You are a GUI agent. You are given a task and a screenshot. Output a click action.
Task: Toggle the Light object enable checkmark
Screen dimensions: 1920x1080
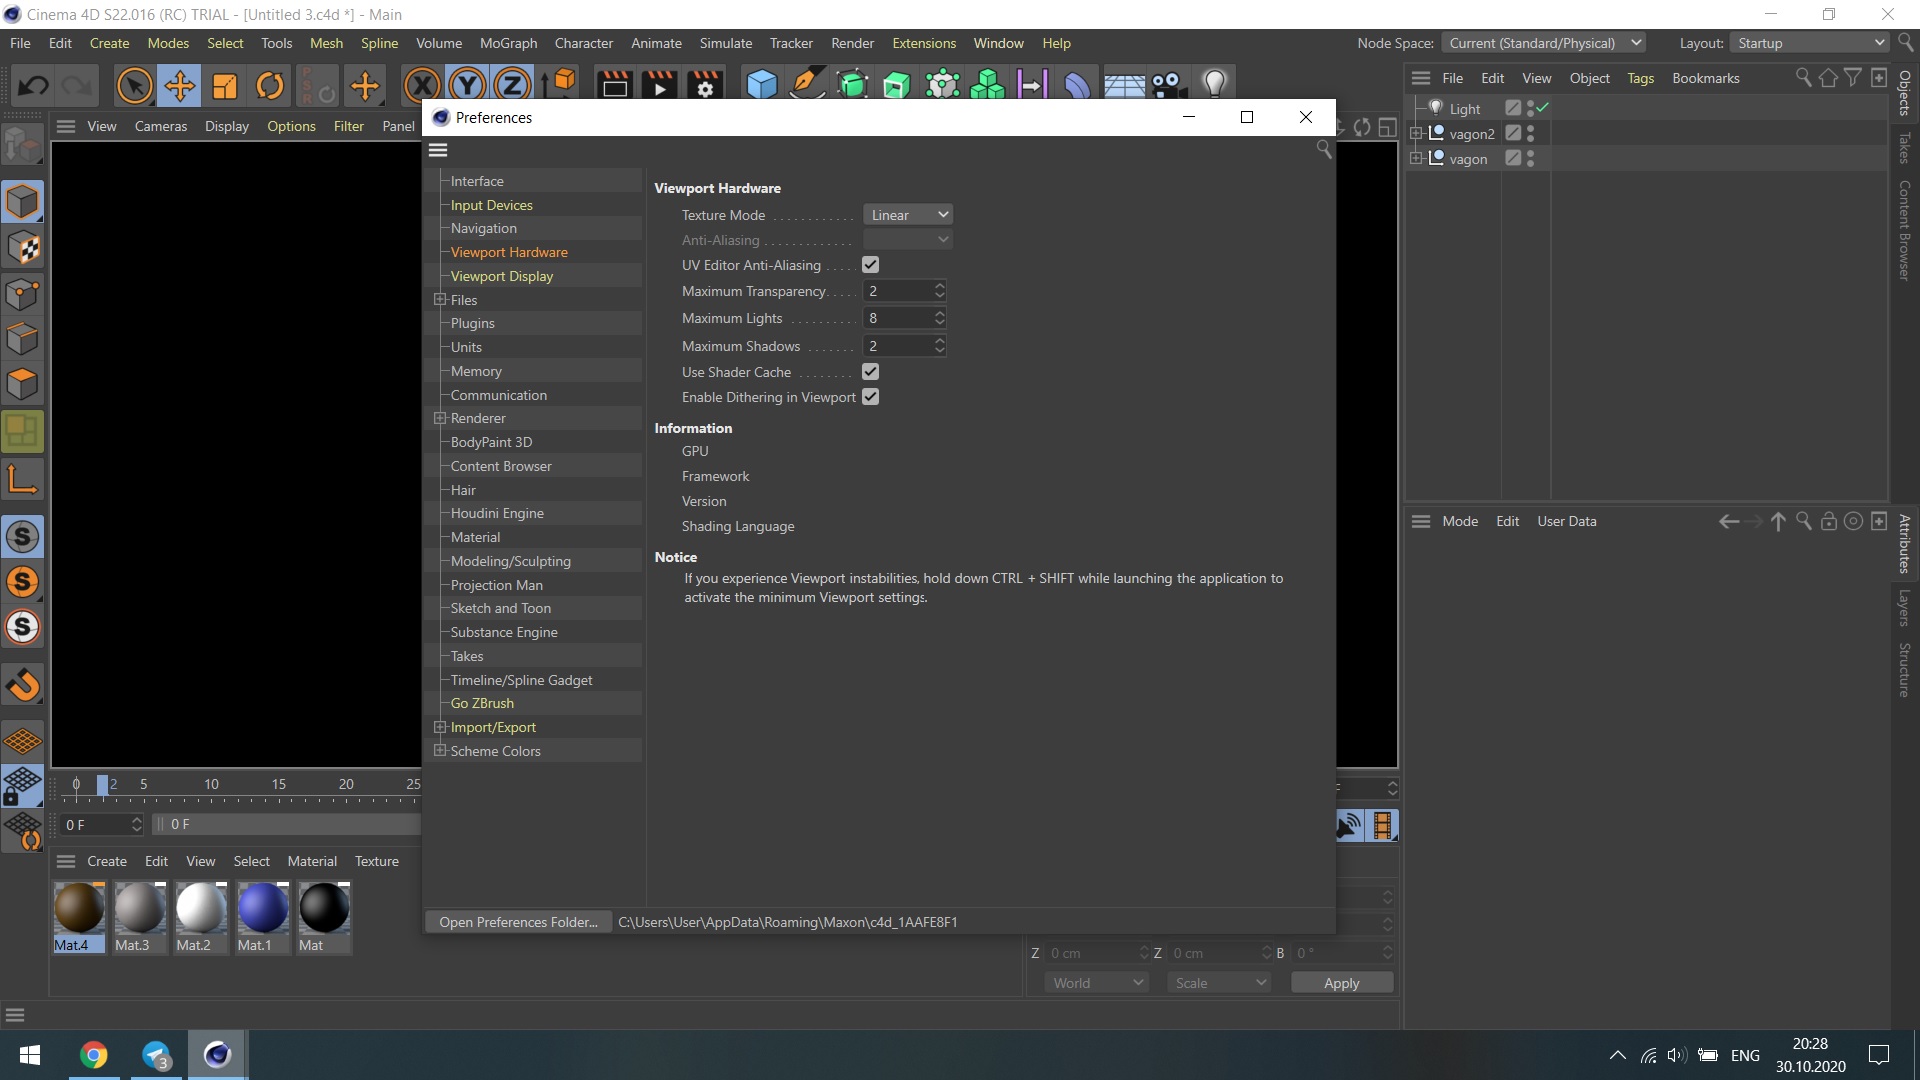coord(1543,107)
